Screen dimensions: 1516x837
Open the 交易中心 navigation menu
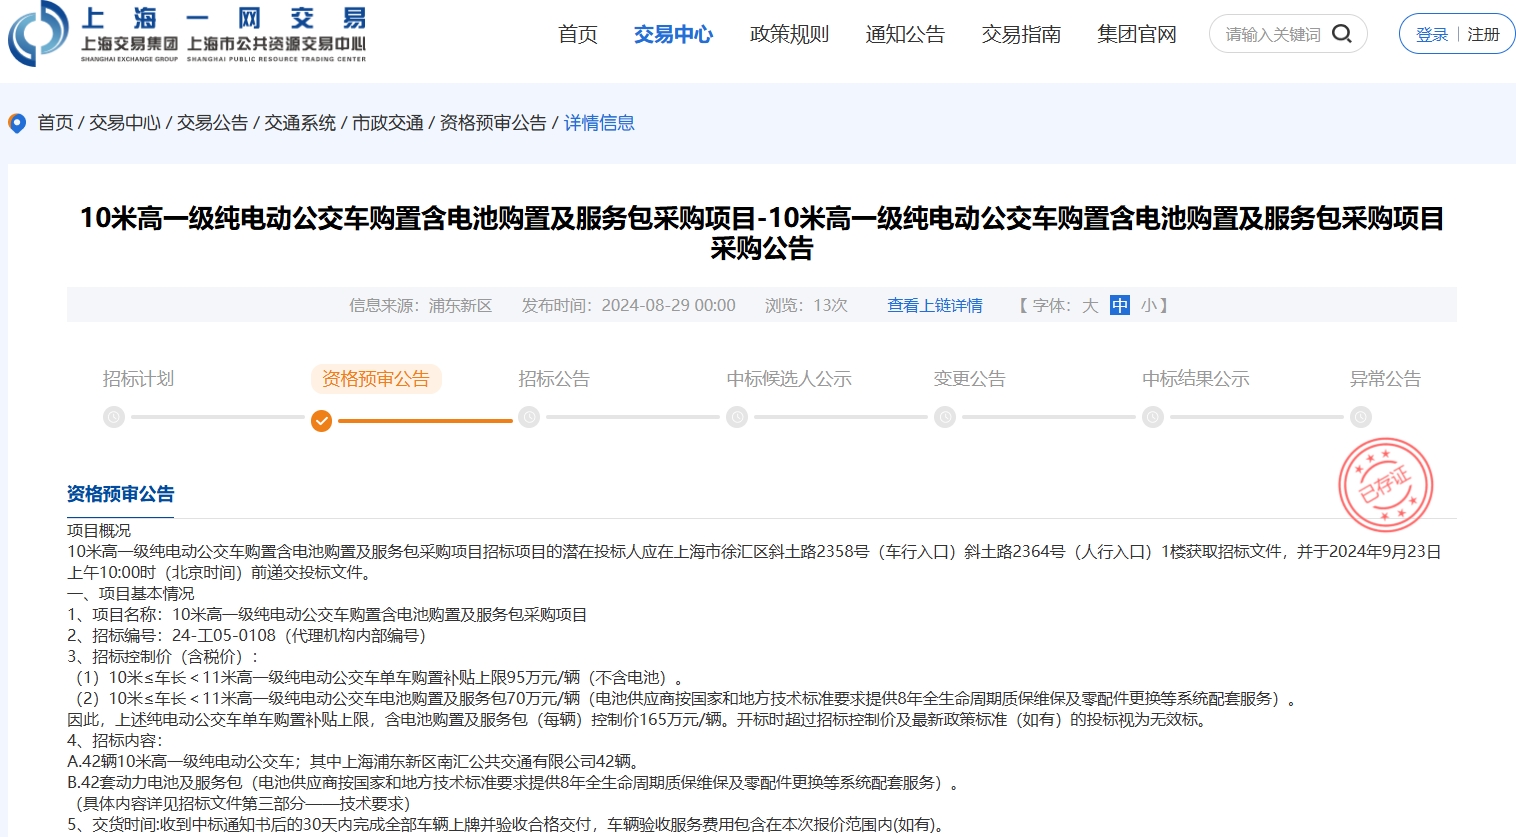(673, 35)
